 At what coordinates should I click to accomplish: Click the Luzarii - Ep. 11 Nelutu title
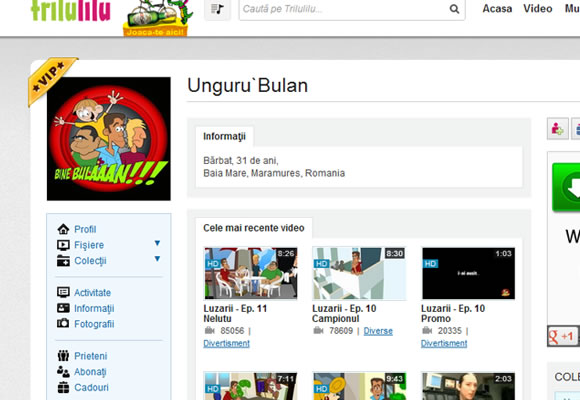235,313
